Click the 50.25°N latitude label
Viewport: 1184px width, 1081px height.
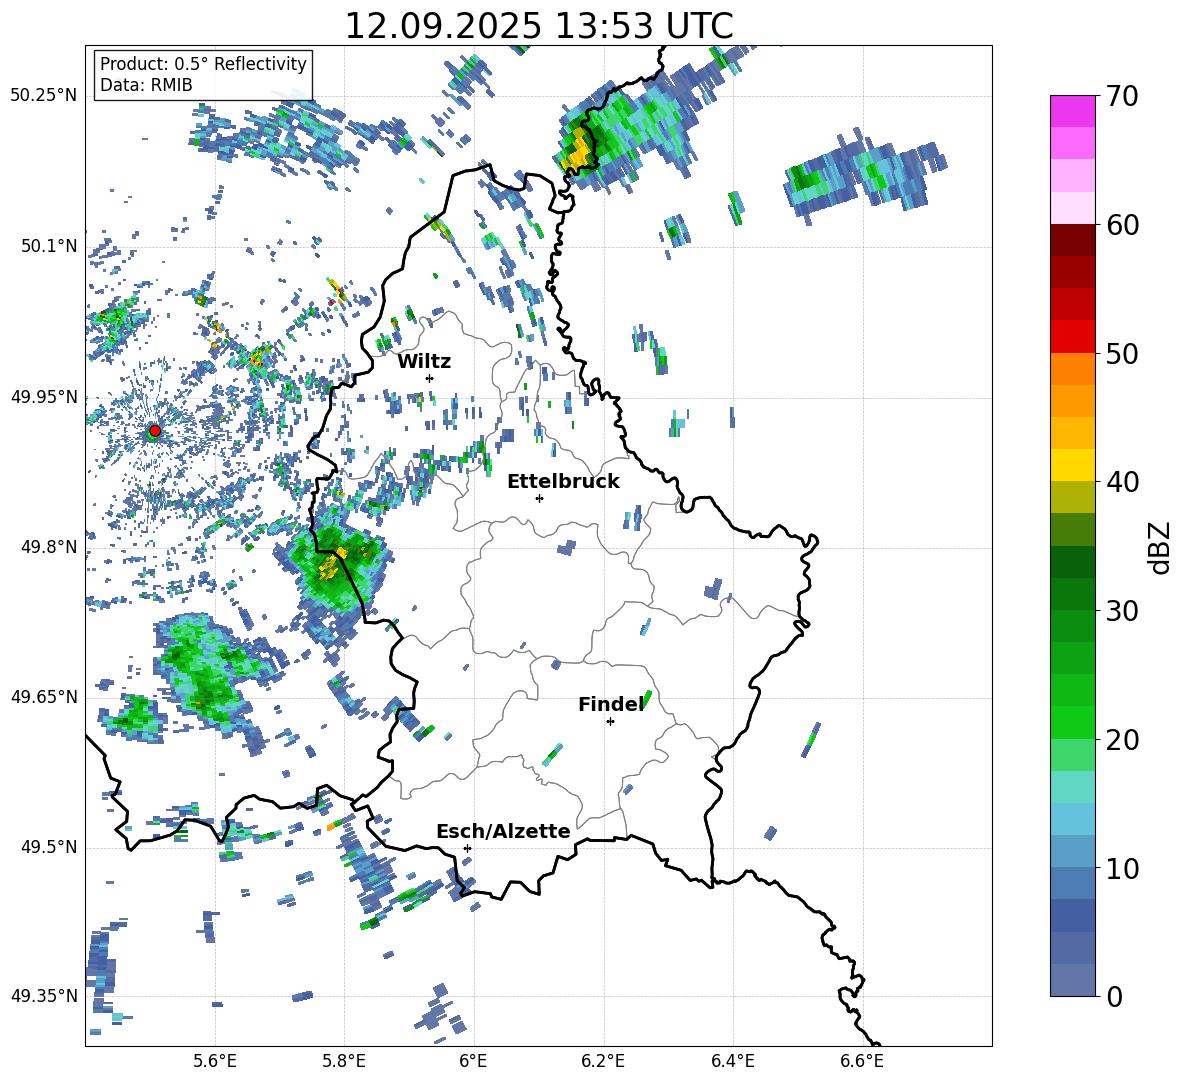coord(44,96)
